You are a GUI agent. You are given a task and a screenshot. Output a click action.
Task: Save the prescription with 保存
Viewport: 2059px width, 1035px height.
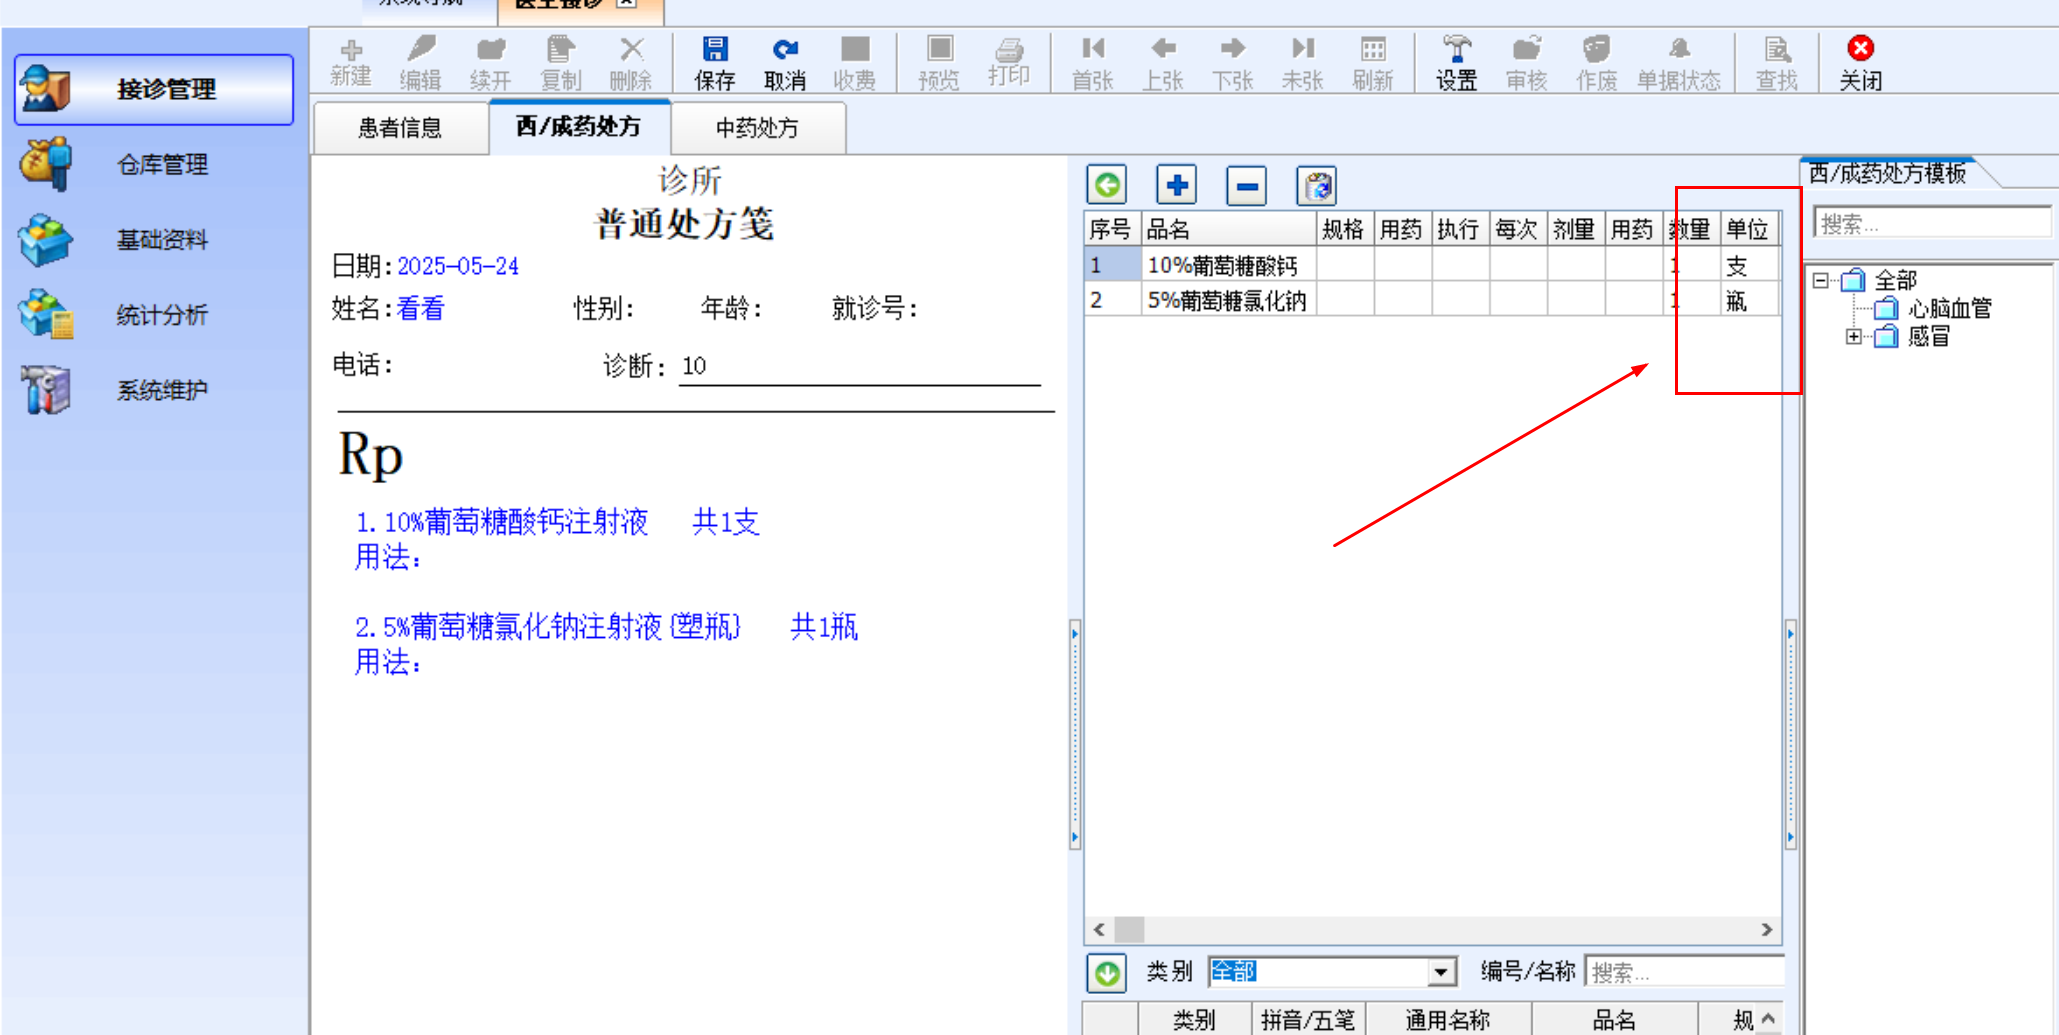pos(715,64)
